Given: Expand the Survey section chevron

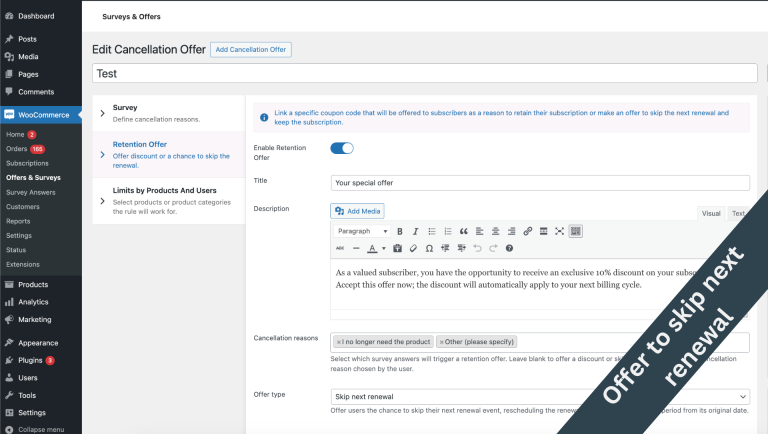Looking at the screenshot, I should point(102,113).
